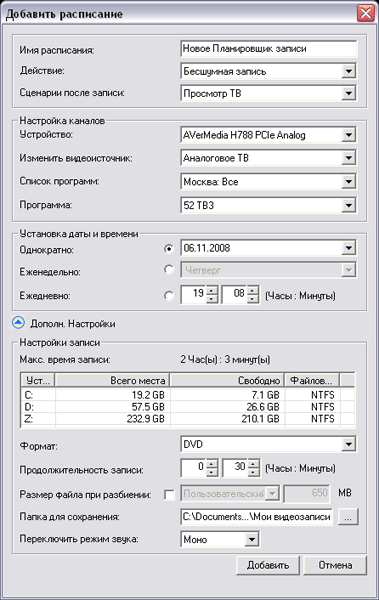Image resolution: width=379 pixels, height=600 pixels.
Task: Decrease the recording duration minutes 30
Action: (x=253, y=472)
